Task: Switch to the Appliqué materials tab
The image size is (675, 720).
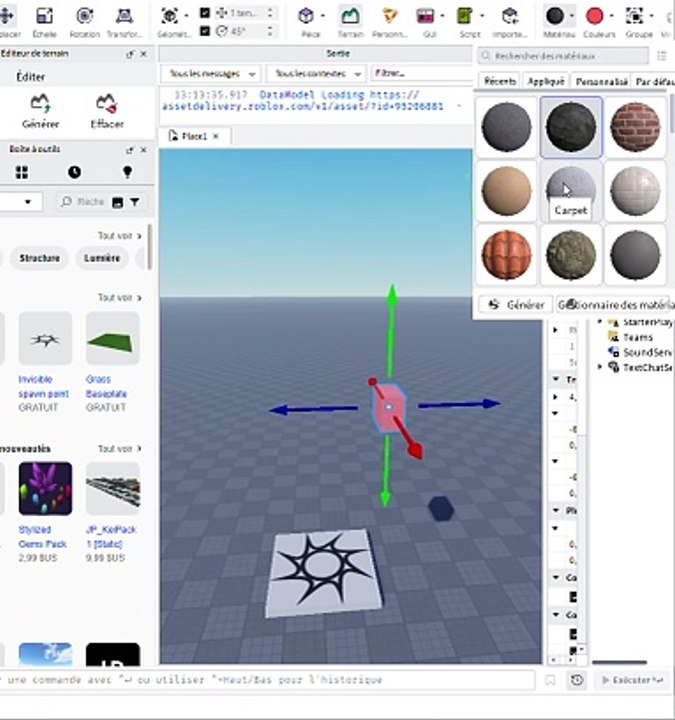Action: [546, 81]
